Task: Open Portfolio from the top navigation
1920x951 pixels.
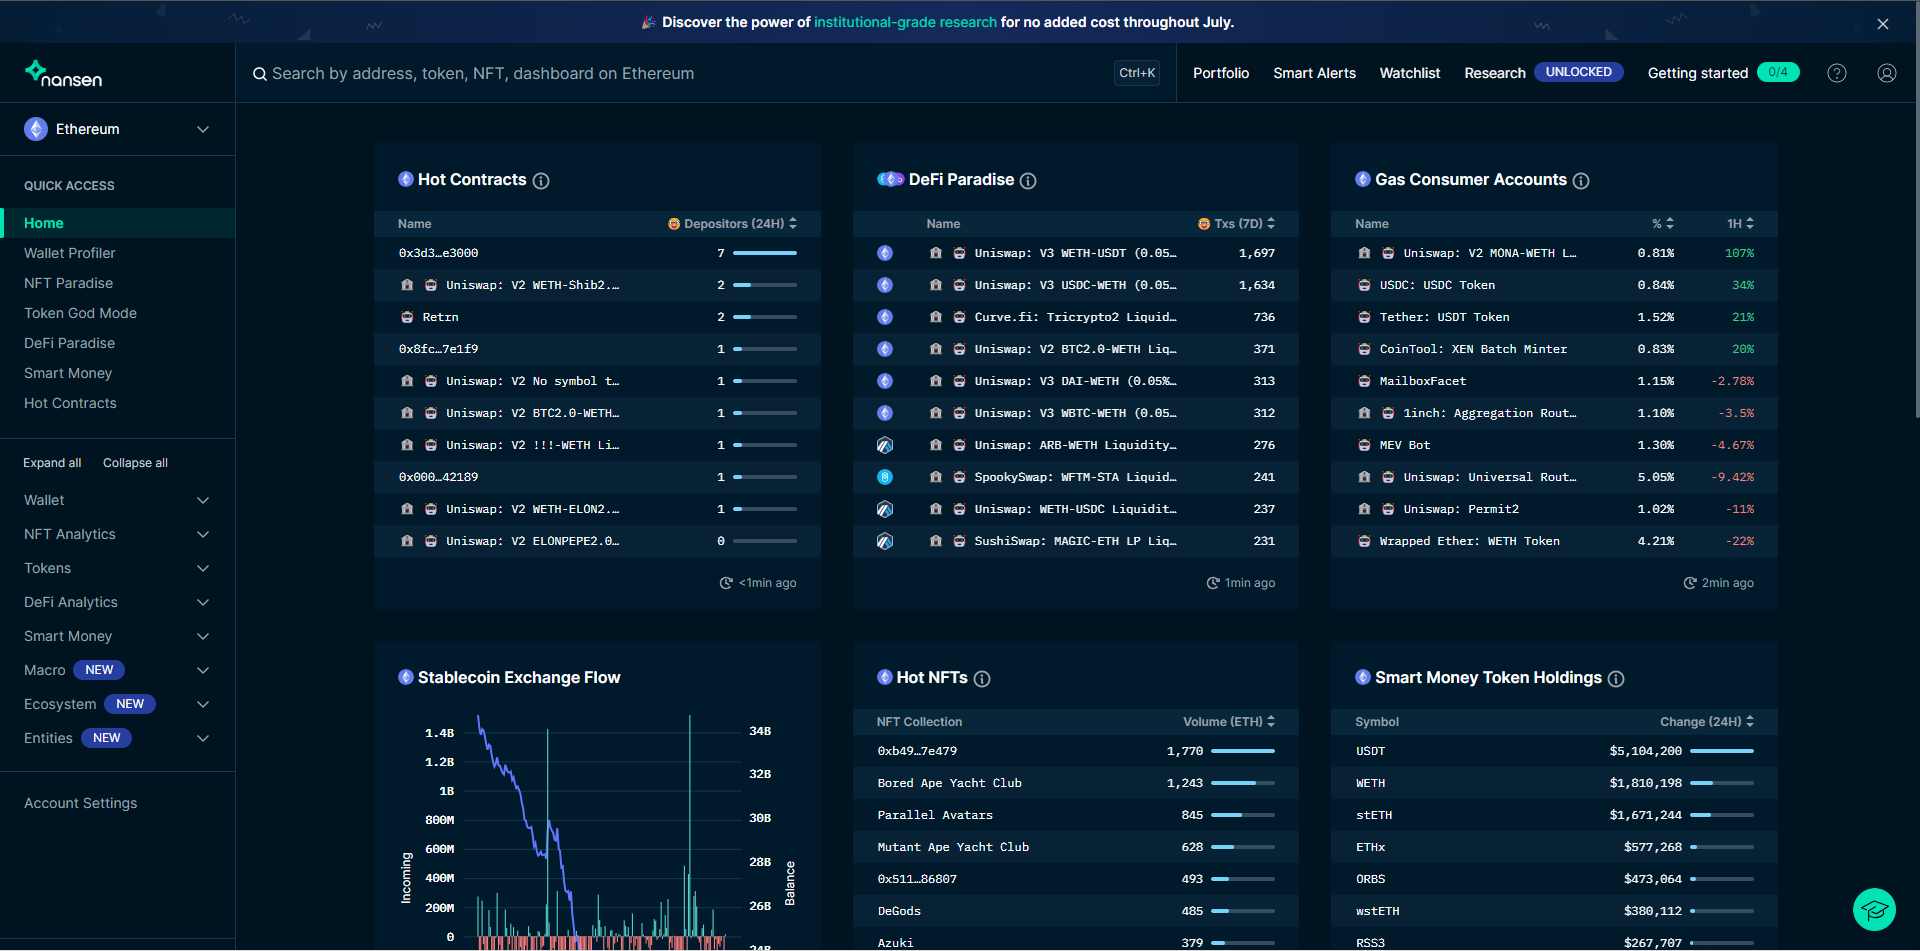Action: tap(1220, 73)
